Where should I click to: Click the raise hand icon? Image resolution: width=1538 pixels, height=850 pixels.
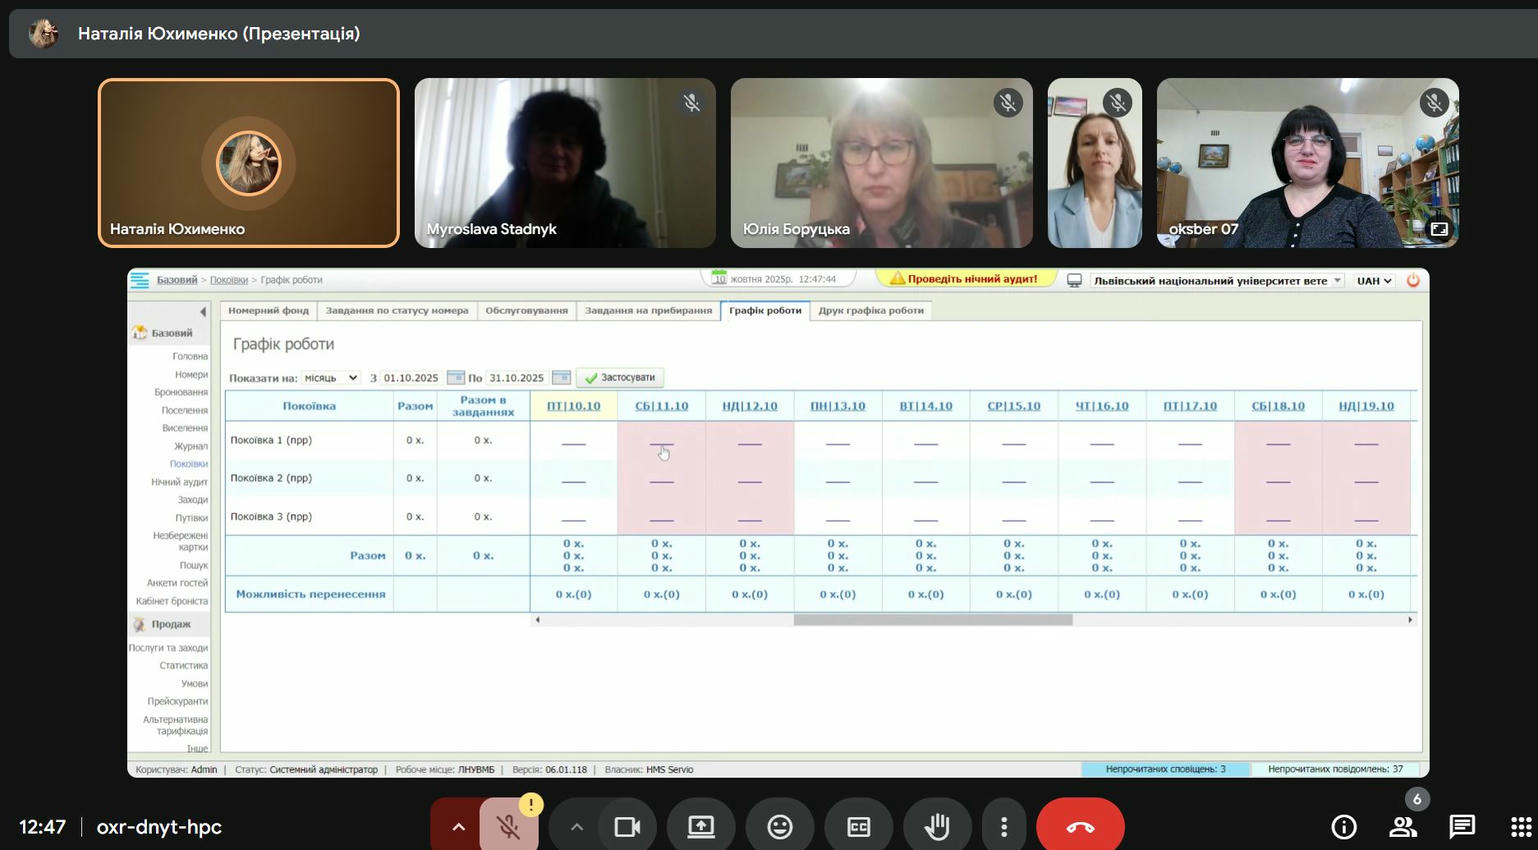tap(937, 827)
